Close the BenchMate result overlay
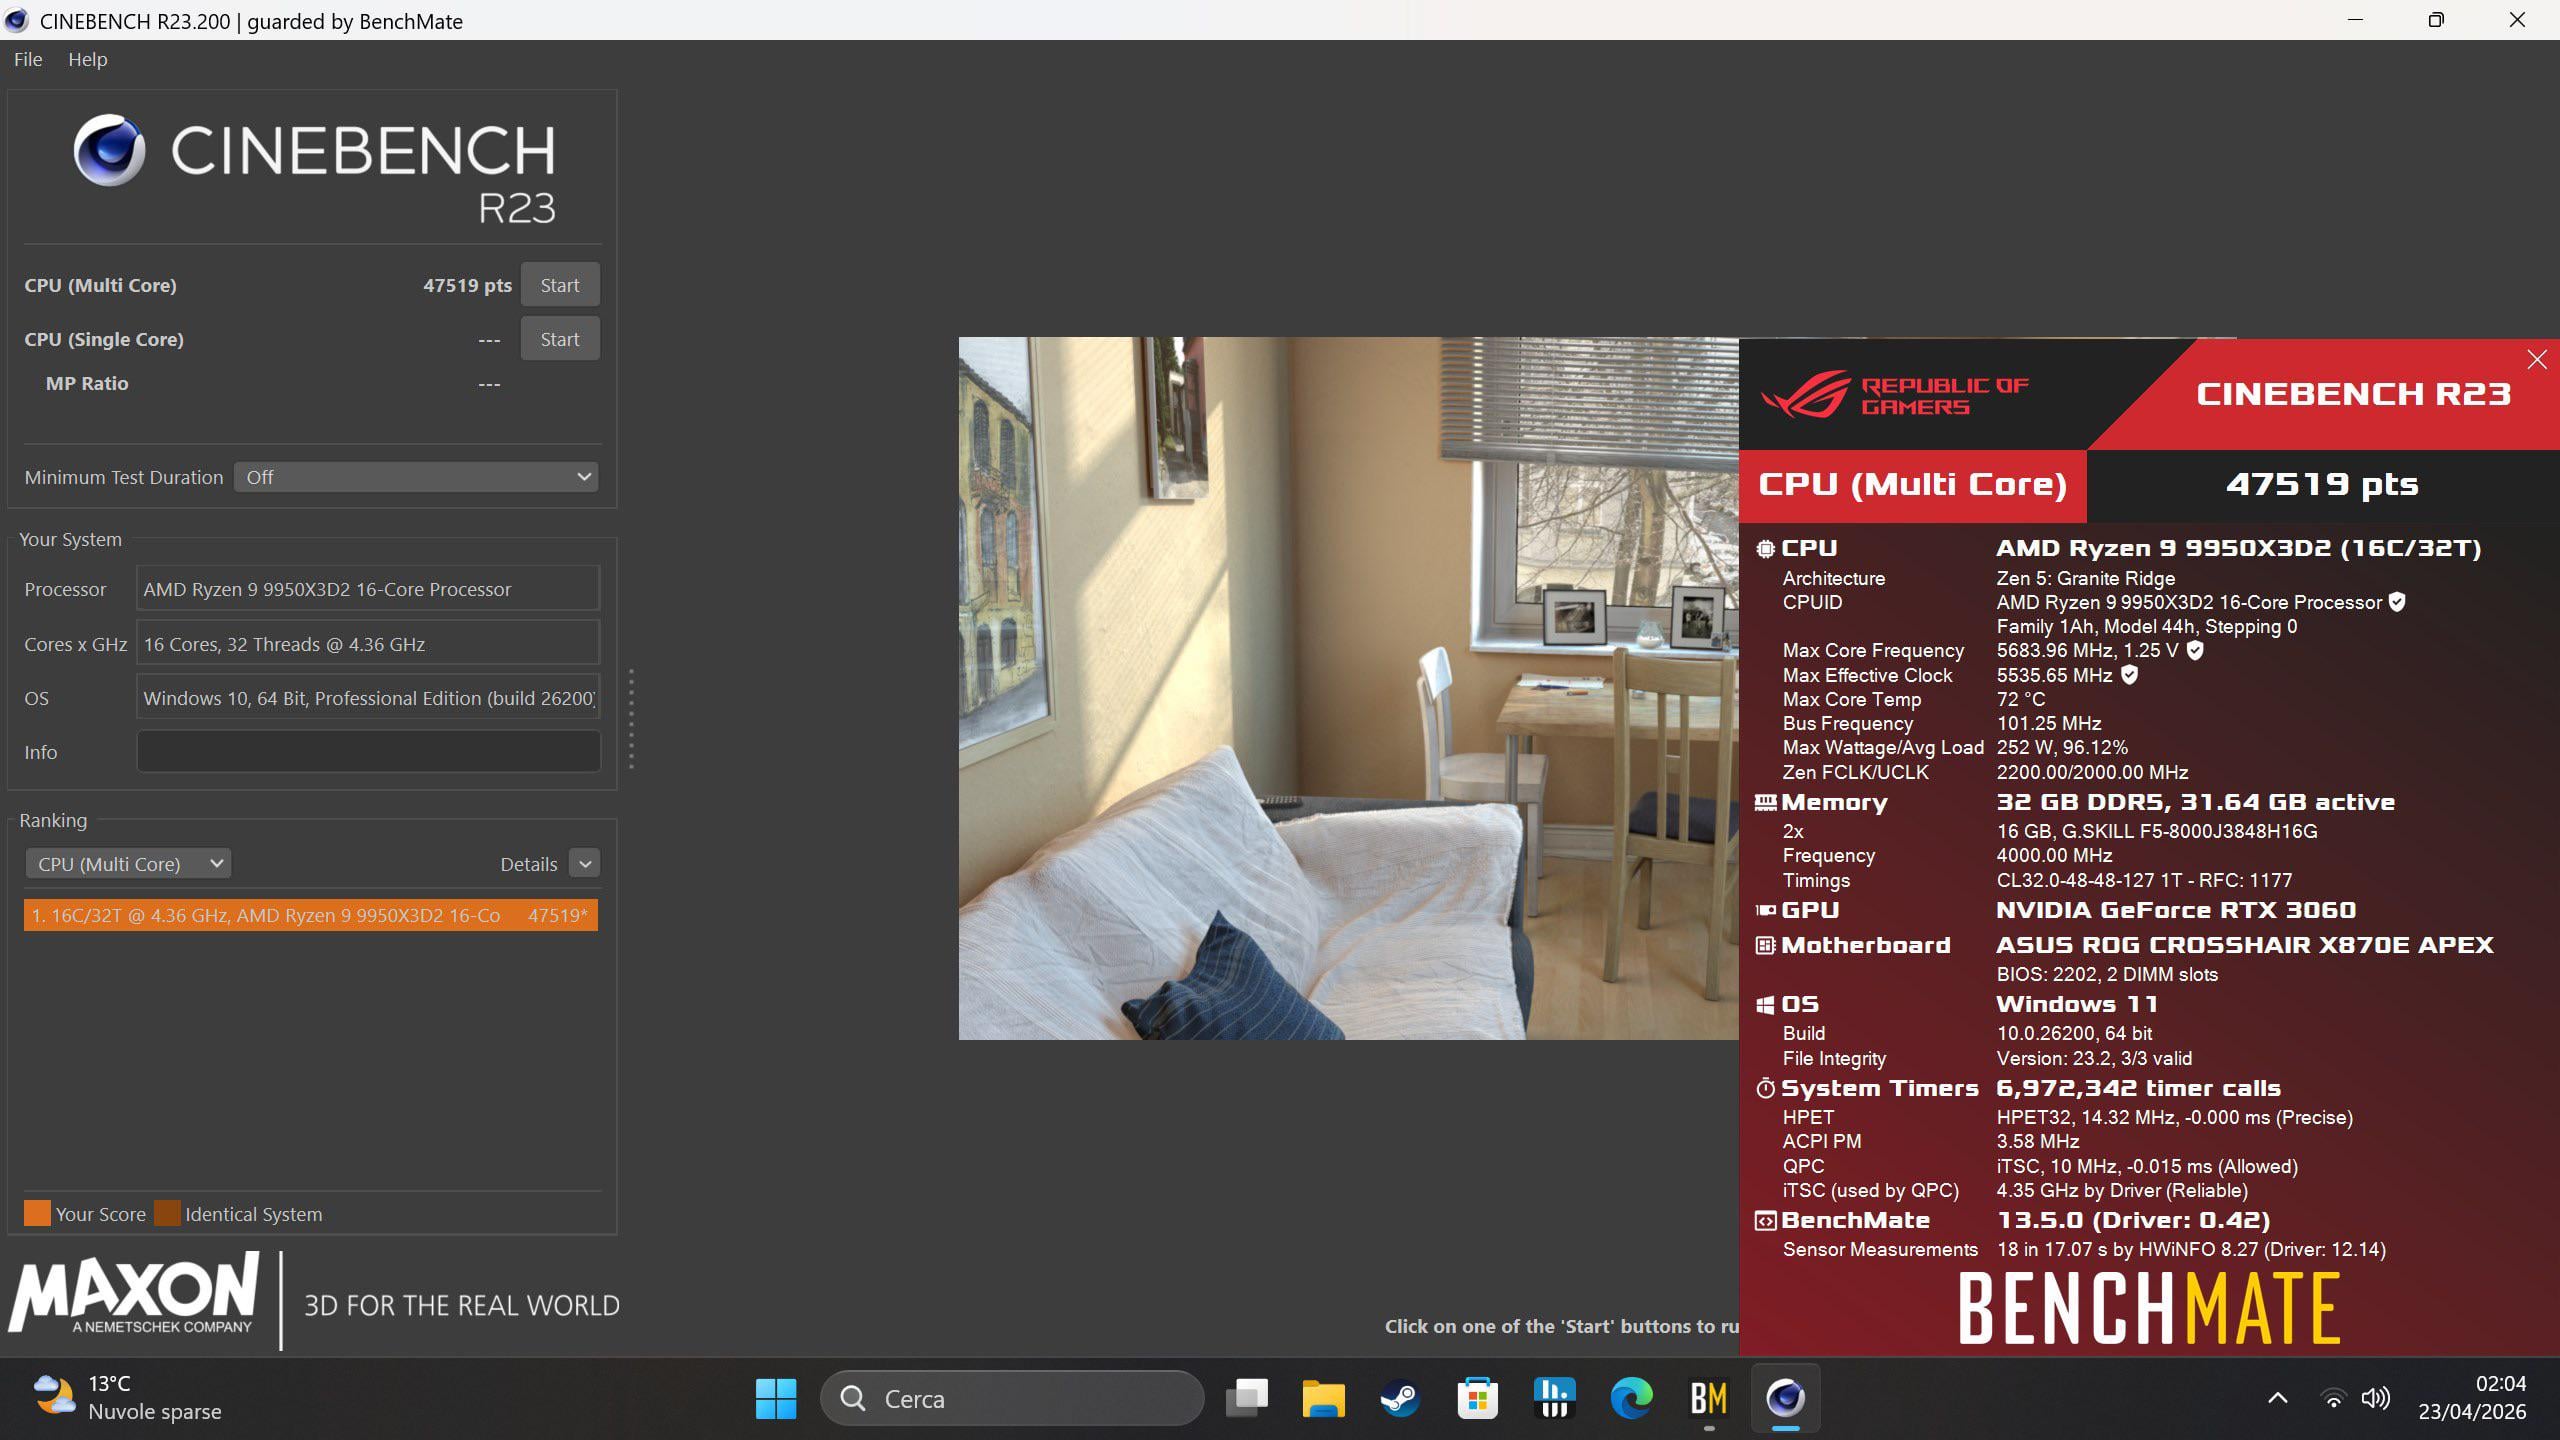 pos(2536,360)
